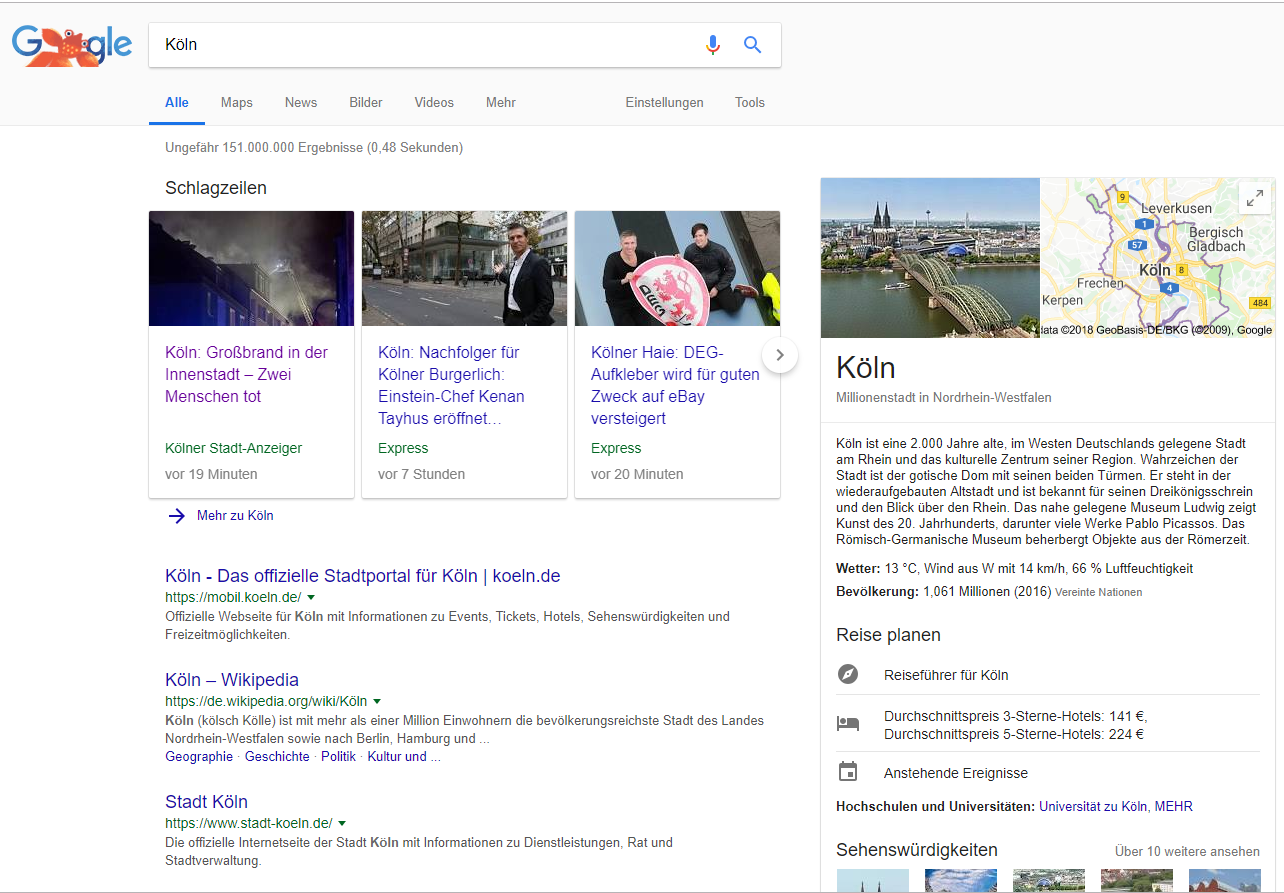
Task: Open headline Kölner Haie DEG-Aufkleber
Action: tap(675, 385)
